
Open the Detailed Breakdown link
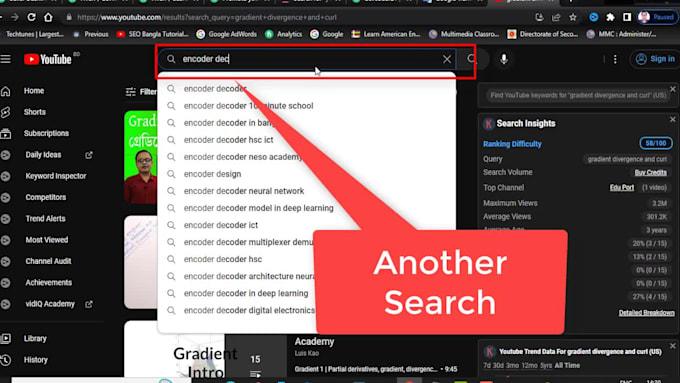click(x=646, y=313)
